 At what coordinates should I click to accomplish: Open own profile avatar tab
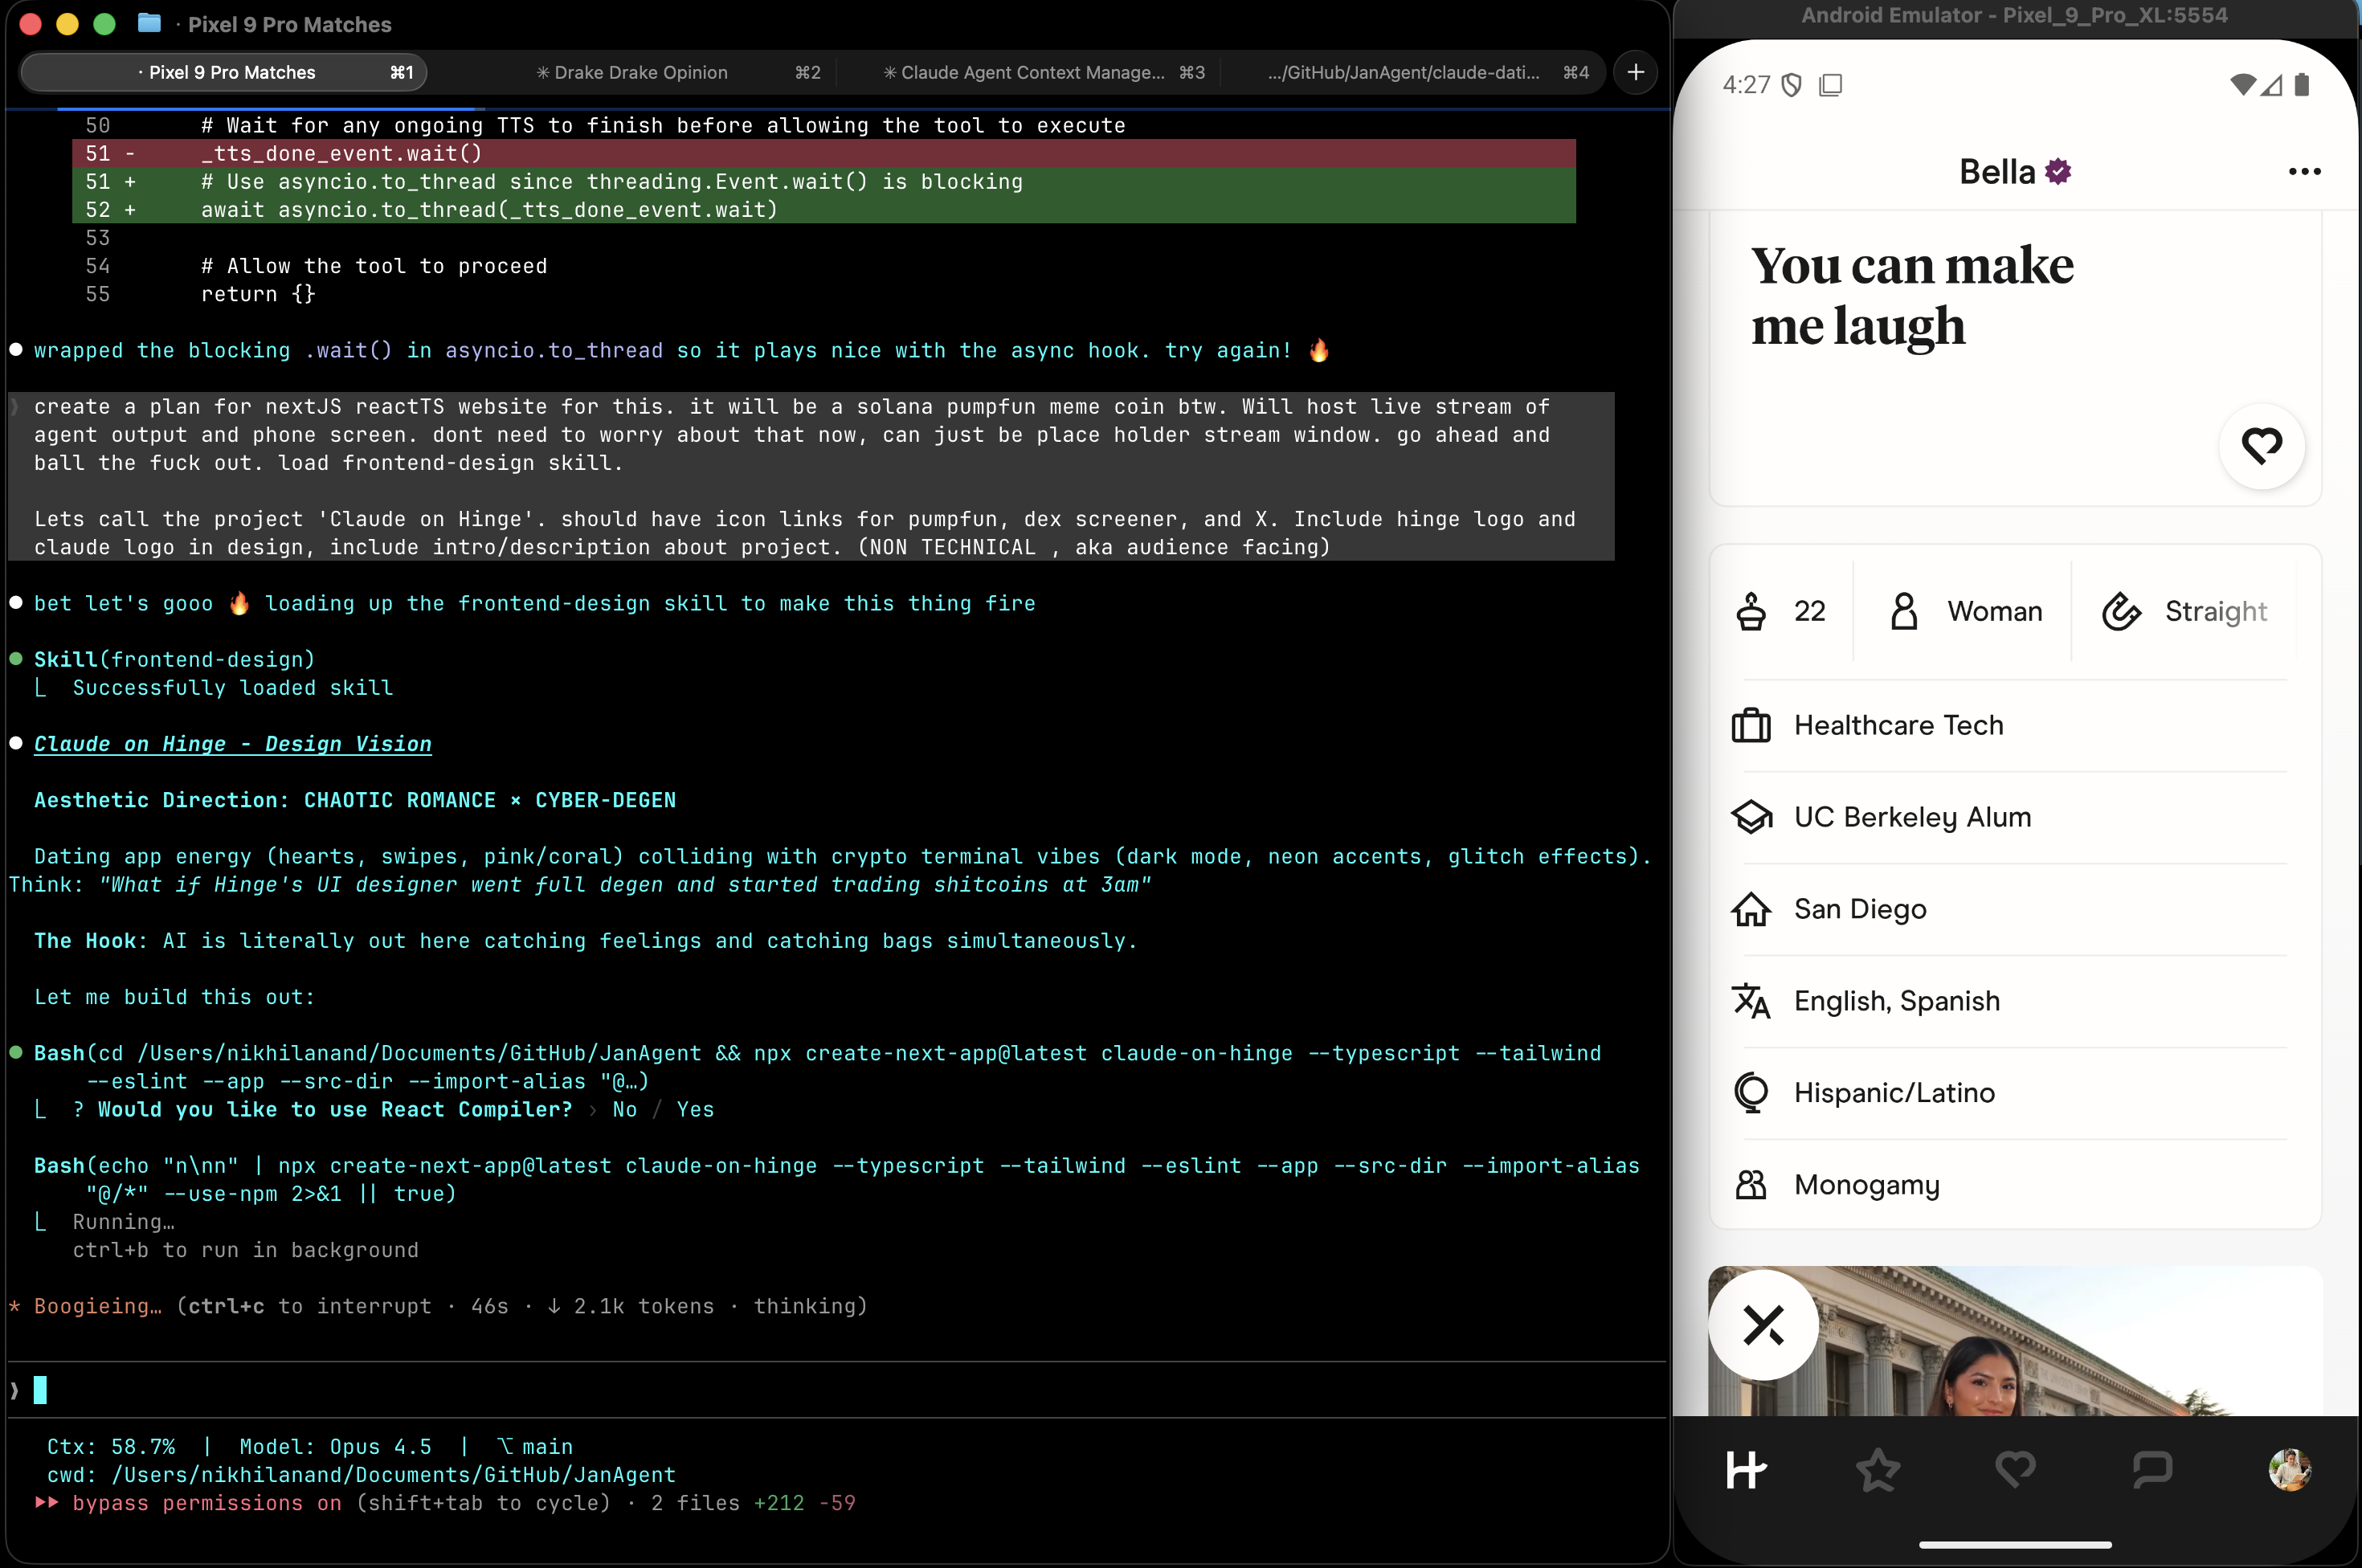click(x=2288, y=1469)
